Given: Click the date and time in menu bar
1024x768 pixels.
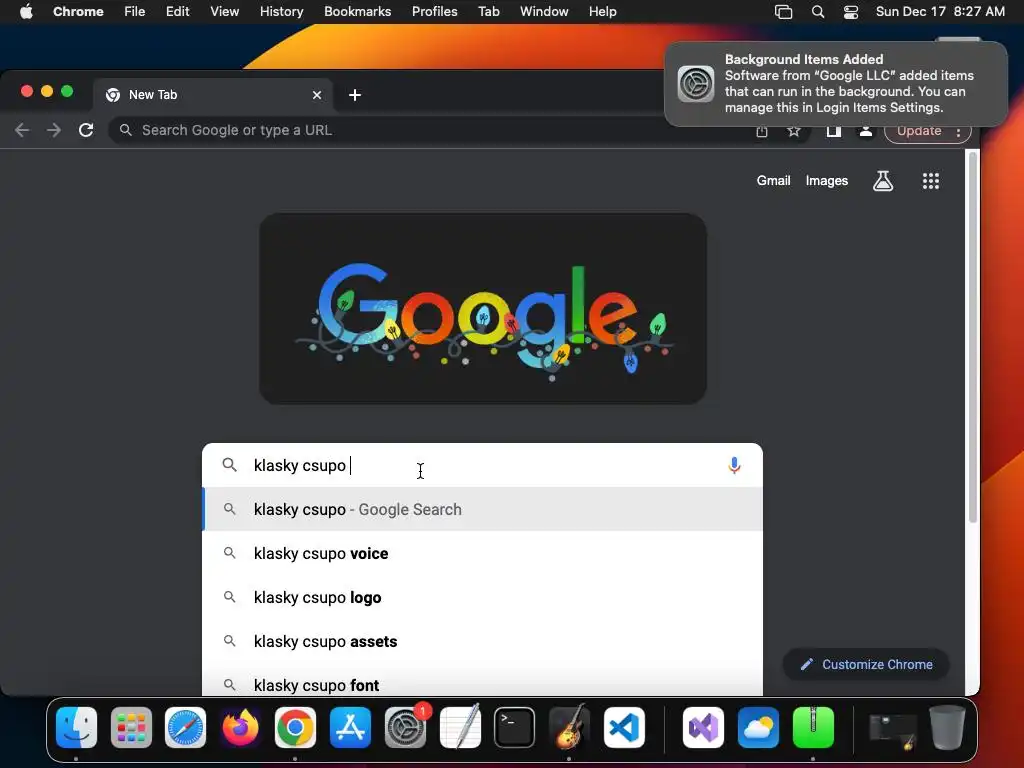Looking at the screenshot, I should [x=940, y=12].
